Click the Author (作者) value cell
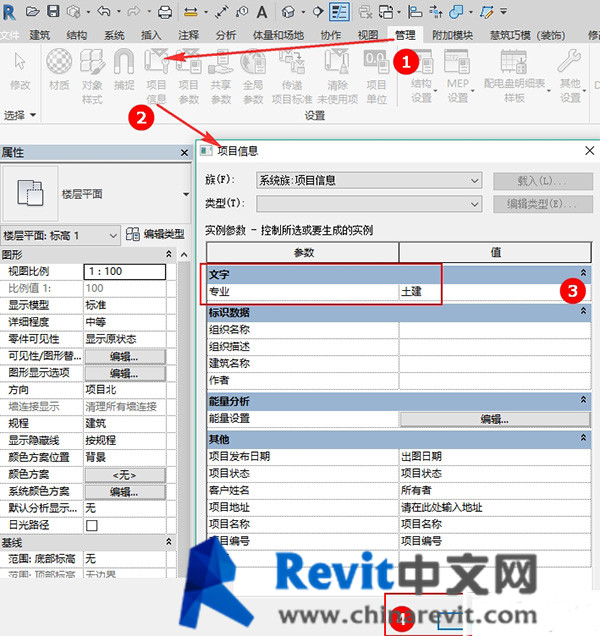The height and width of the screenshot is (636, 600). coord(495,380)
